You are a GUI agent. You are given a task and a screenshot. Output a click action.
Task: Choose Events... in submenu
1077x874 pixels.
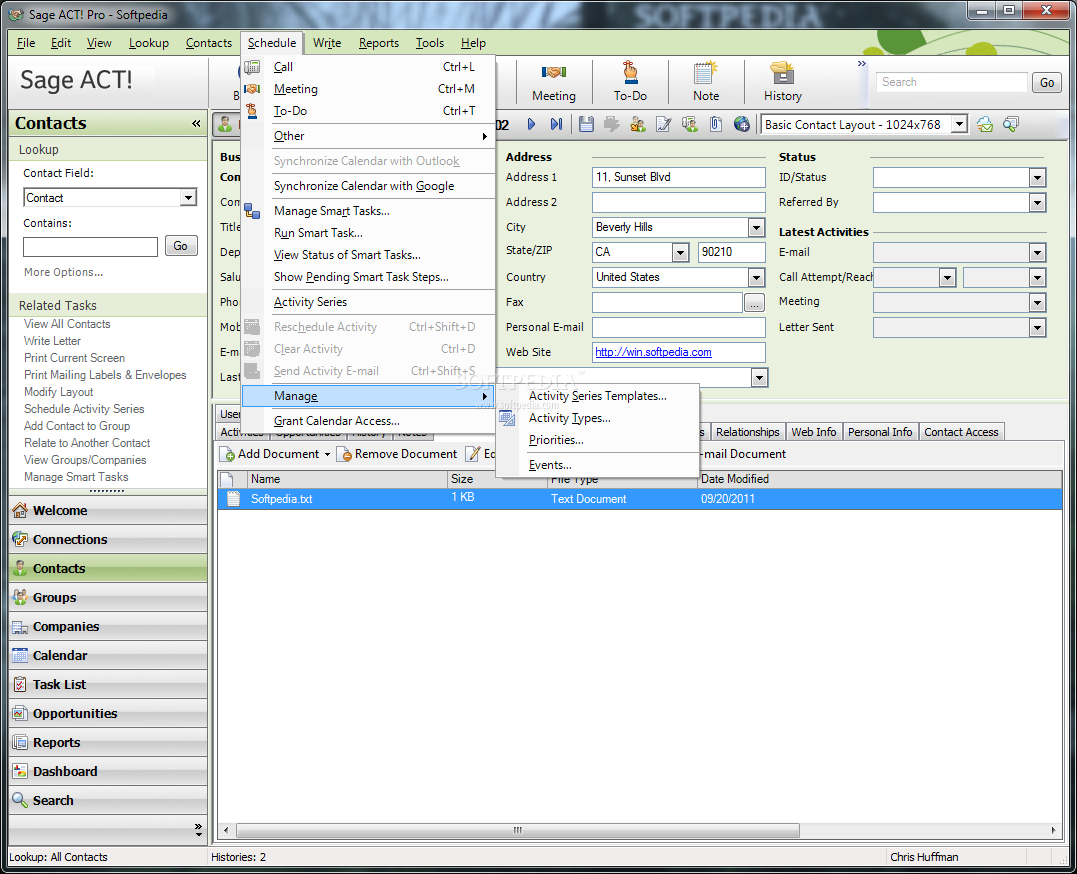pos(598,465)
